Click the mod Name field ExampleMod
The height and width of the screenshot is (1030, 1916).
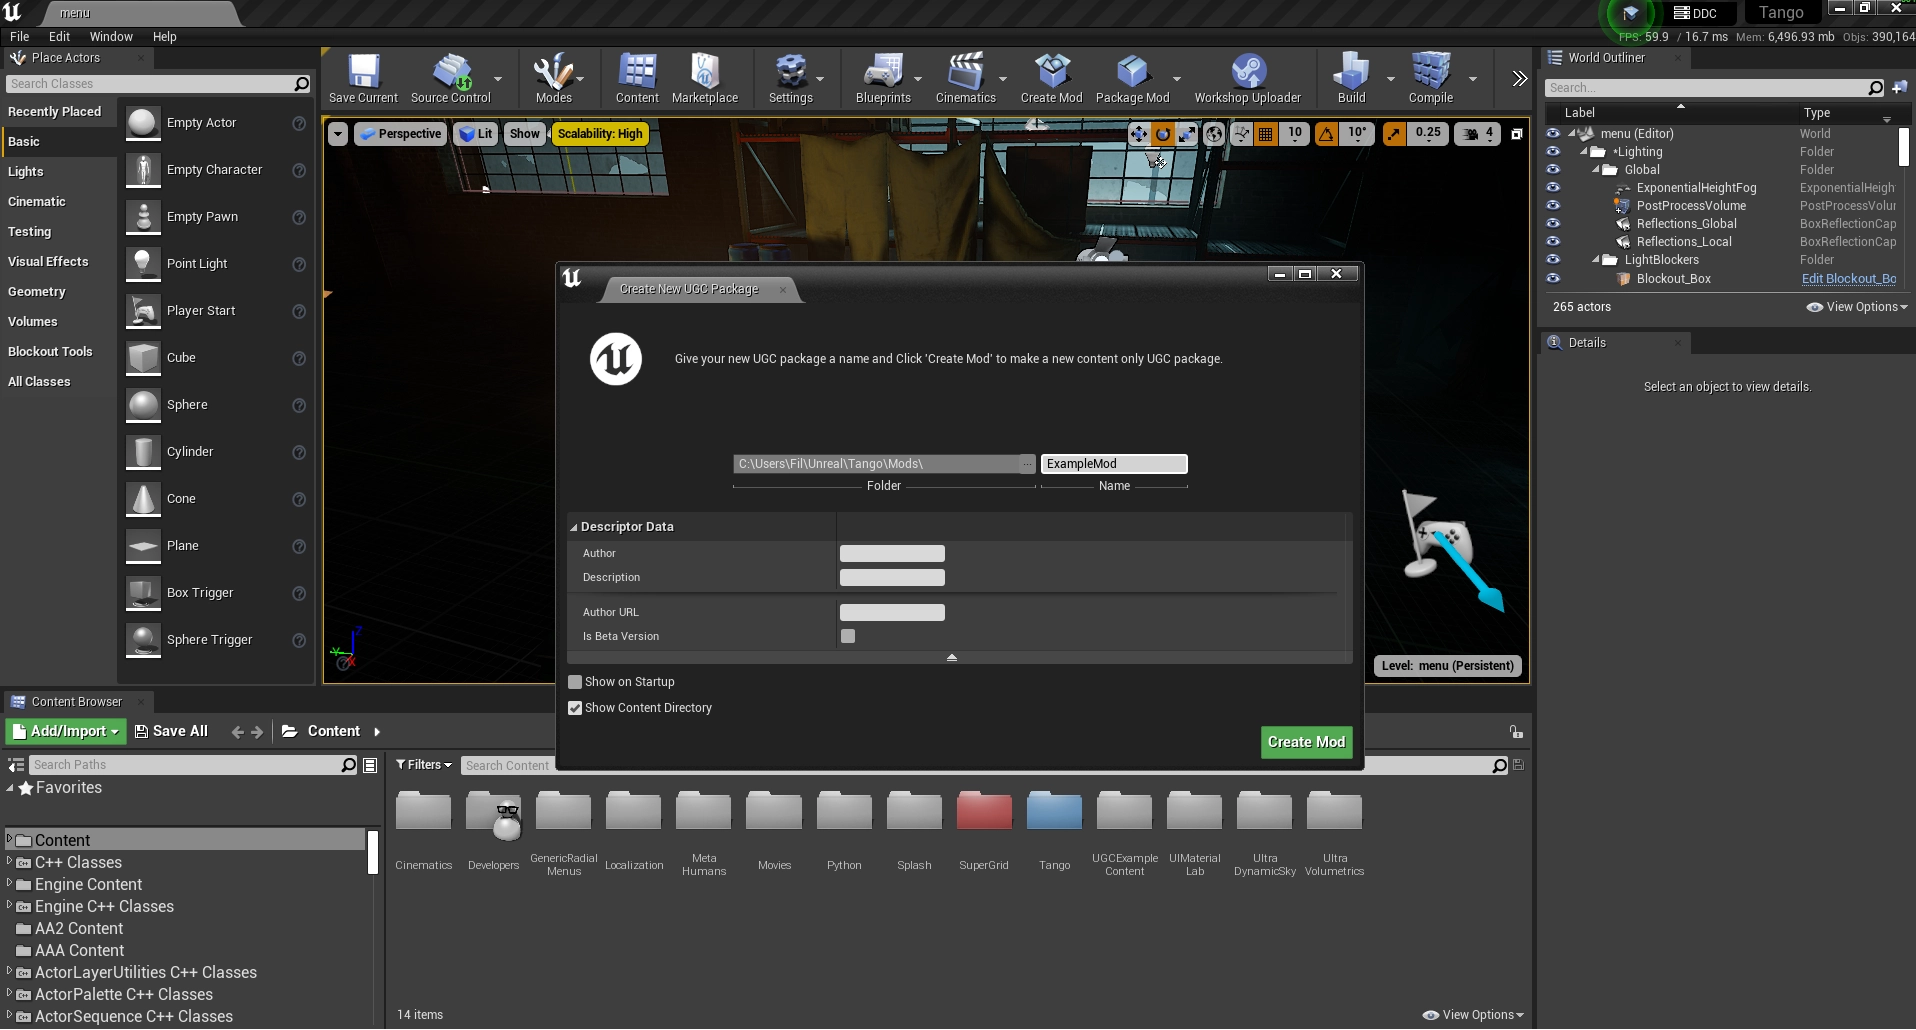point(1114,464)
